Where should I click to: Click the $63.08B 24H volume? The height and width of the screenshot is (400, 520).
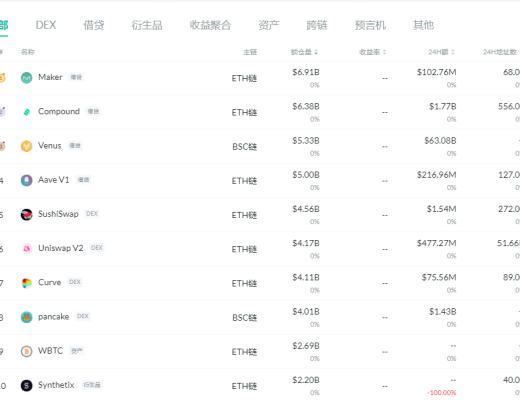point(440,141)
